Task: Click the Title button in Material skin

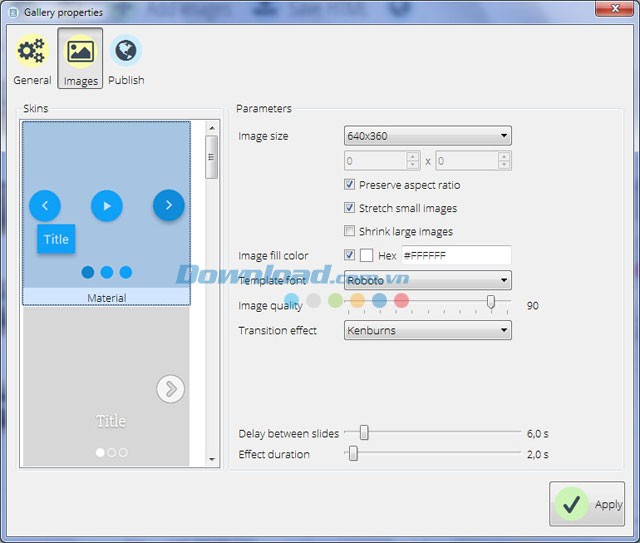Action: point(56,239)
